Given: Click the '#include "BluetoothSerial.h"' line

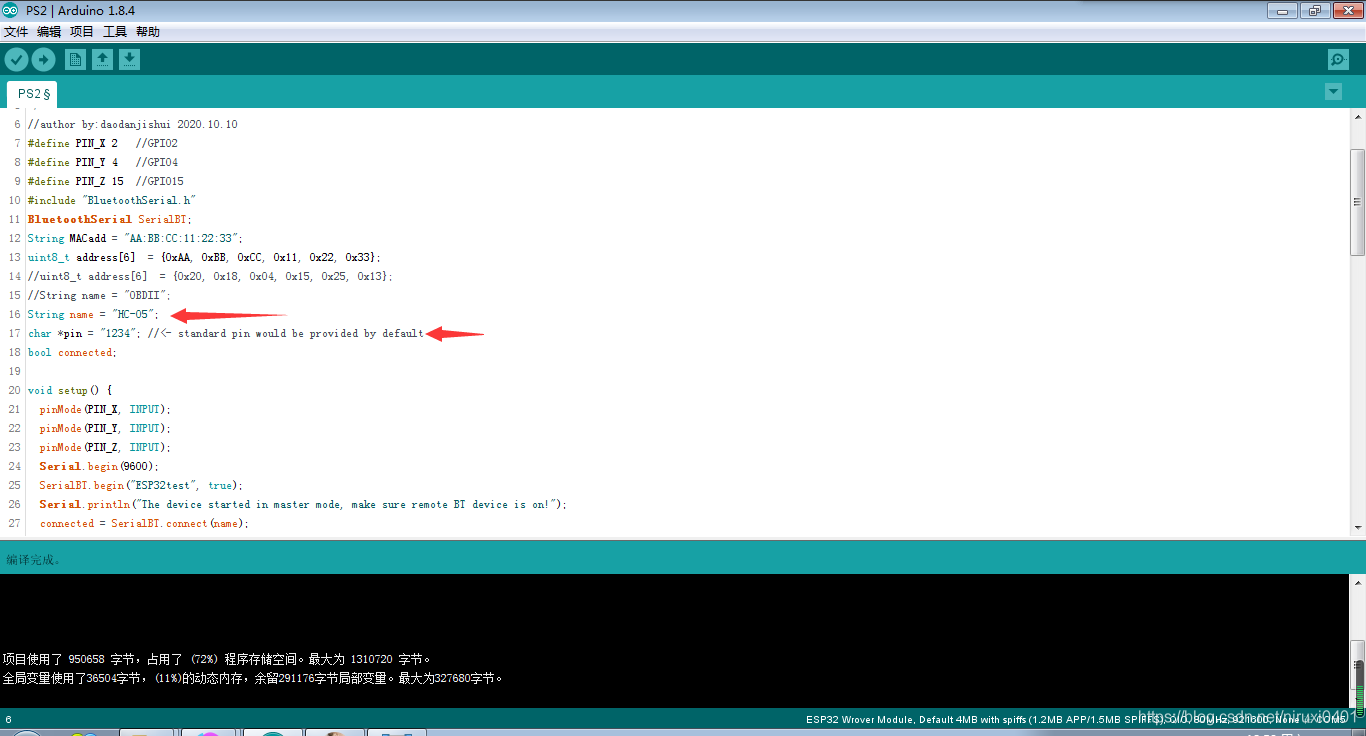Looking at the screenshot, I should point(112,200).
